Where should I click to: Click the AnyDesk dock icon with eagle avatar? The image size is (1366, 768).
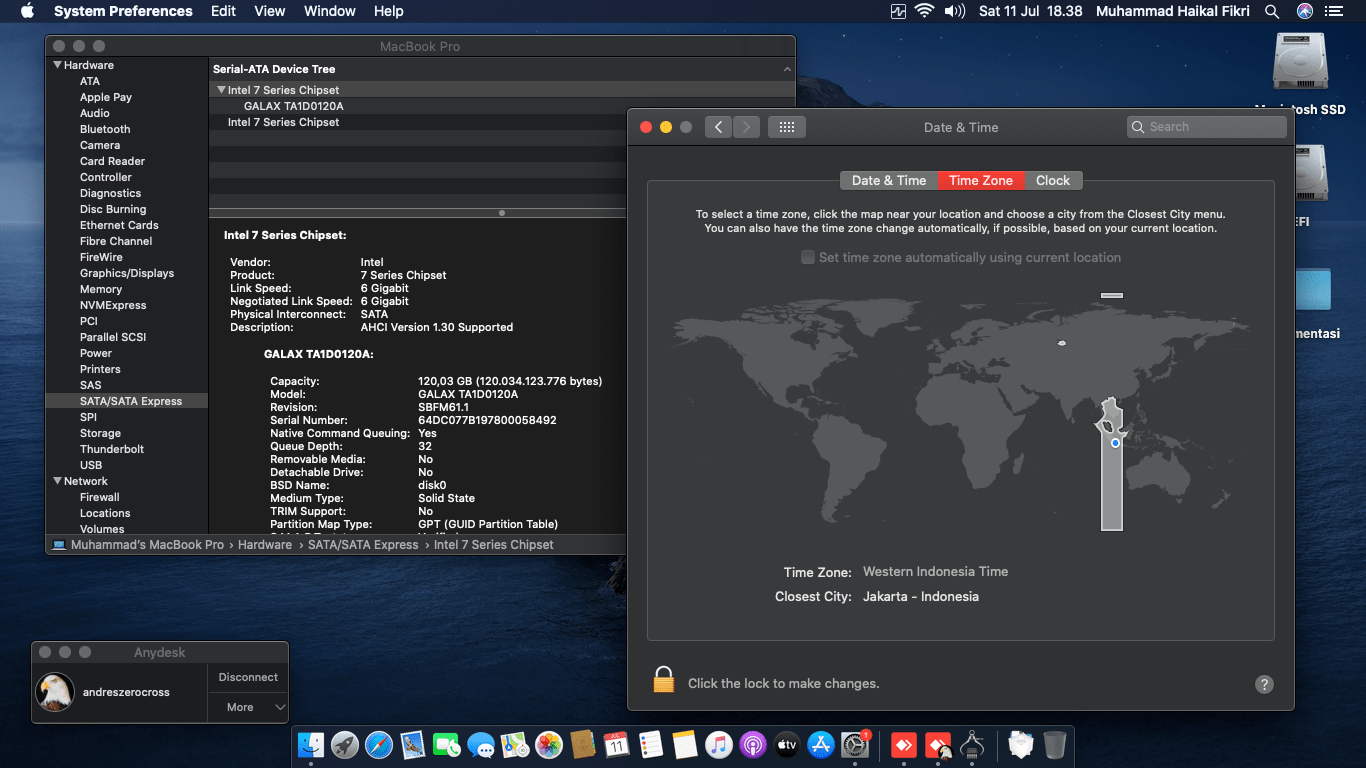coord(938,745)
